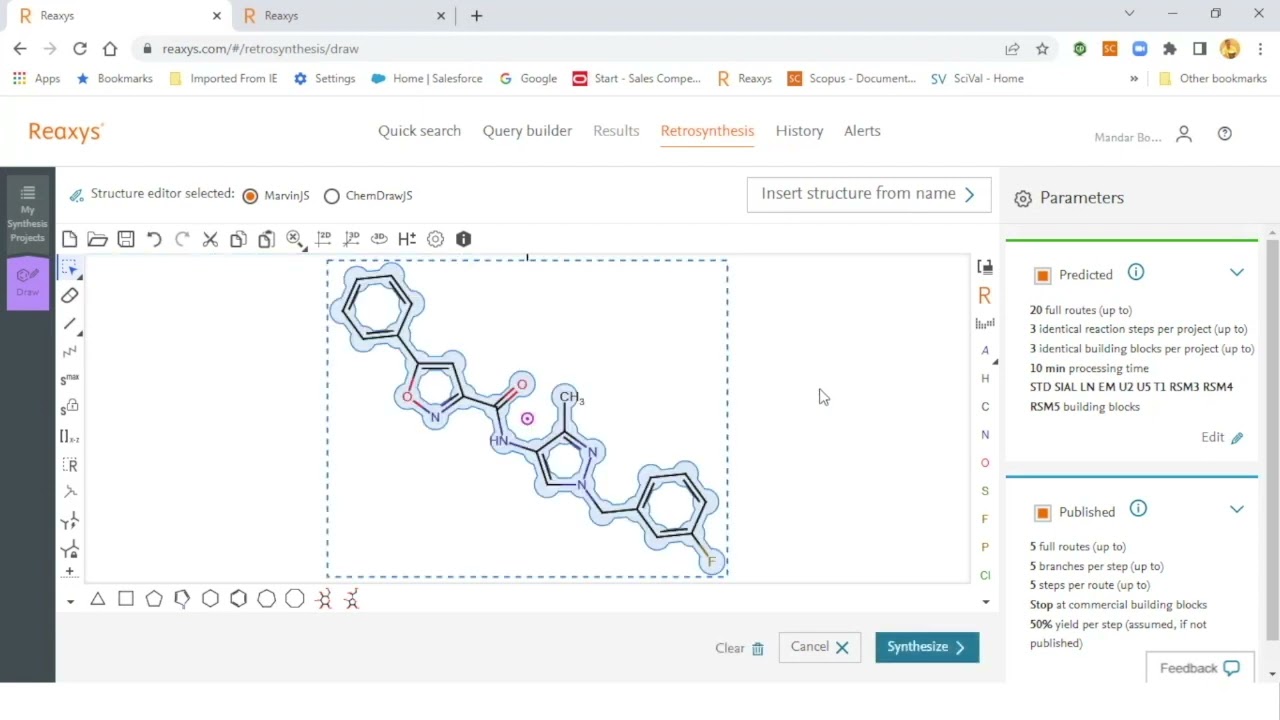Add a benzene ring template
Viewport: 1280px width, 720px height.
coord(238,599)
